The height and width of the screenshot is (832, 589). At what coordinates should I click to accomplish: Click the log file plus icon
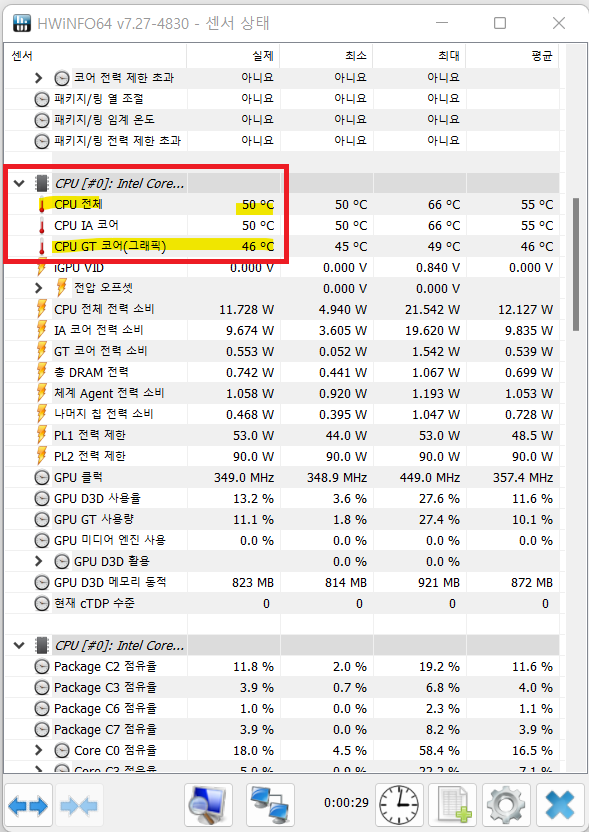click(x=453, y=806)
